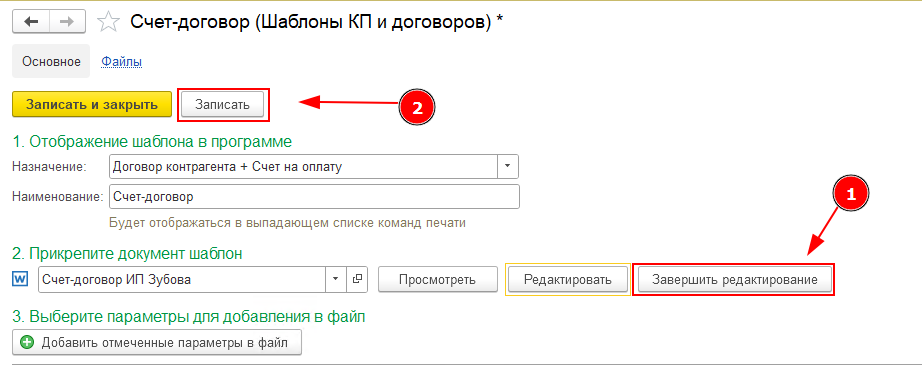Expand the template document dropdown arrow
The width and height of the screenshot is (922, 365).
click(x=336, y=279)
